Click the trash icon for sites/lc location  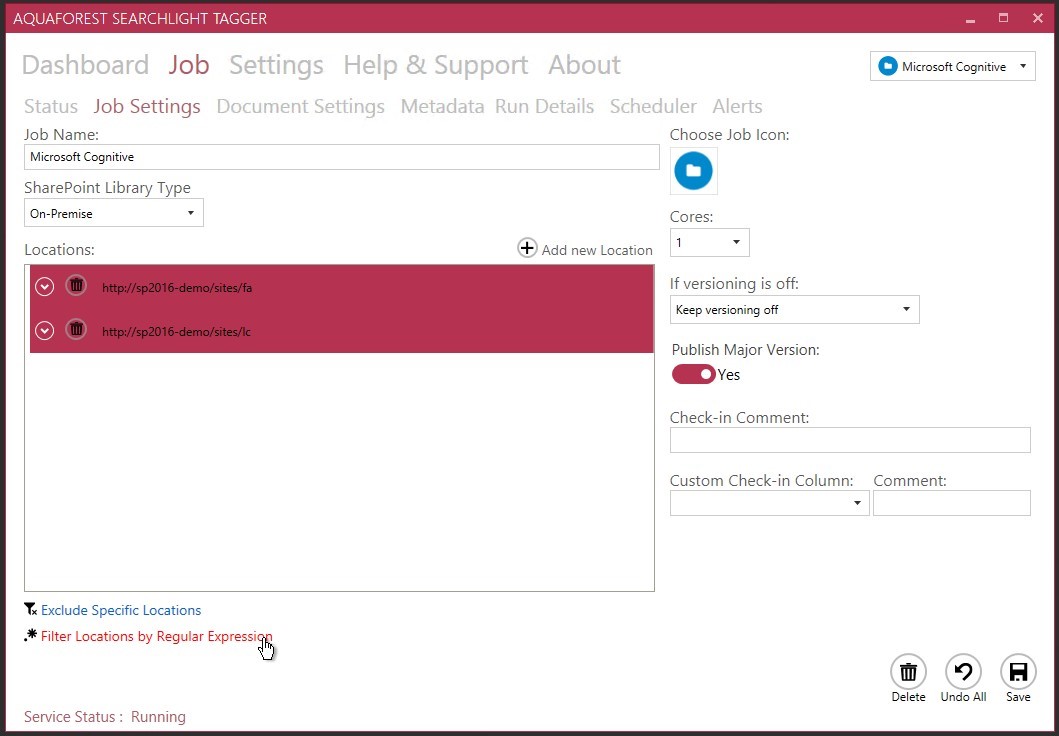(x=76, y=329)
